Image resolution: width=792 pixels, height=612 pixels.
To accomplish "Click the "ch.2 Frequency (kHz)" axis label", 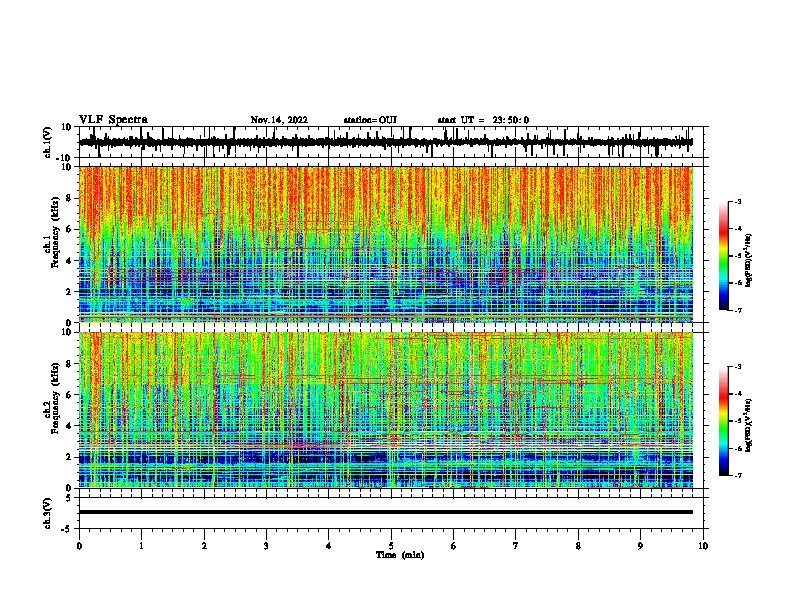I will pyautogui.click(x=51, y=398).
